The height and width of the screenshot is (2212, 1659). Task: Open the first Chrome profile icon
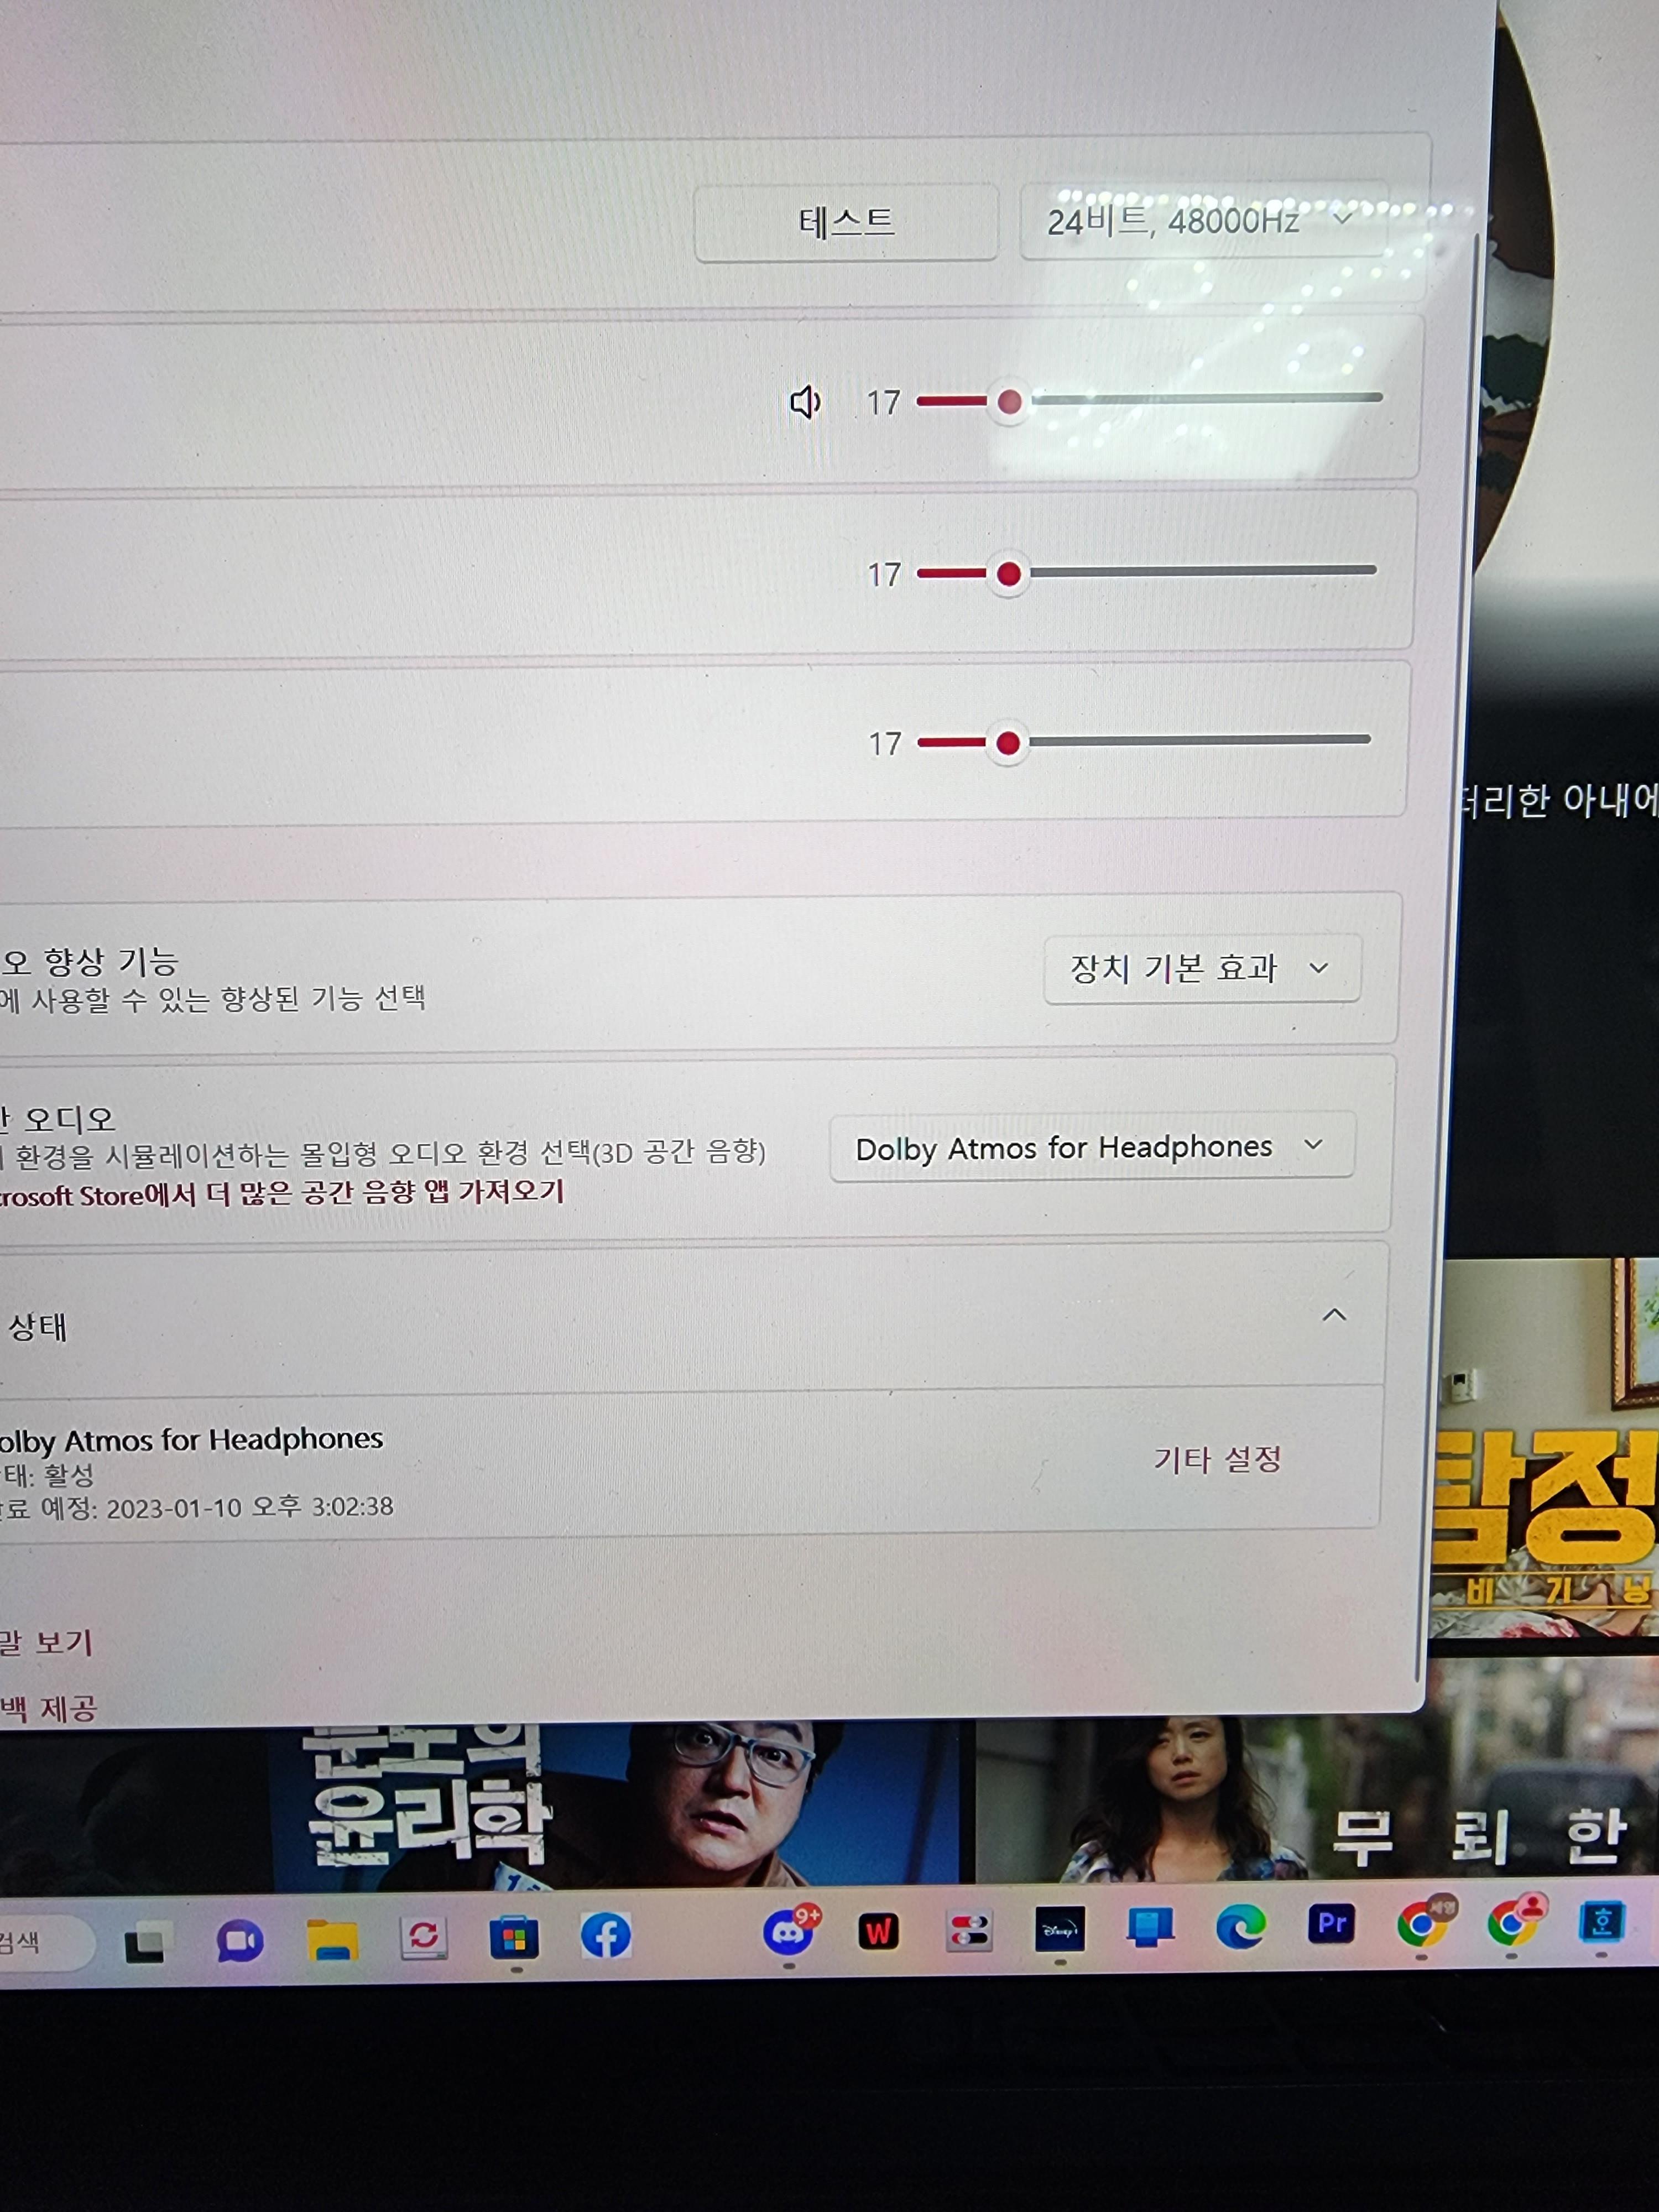tap(1423, 1922)
